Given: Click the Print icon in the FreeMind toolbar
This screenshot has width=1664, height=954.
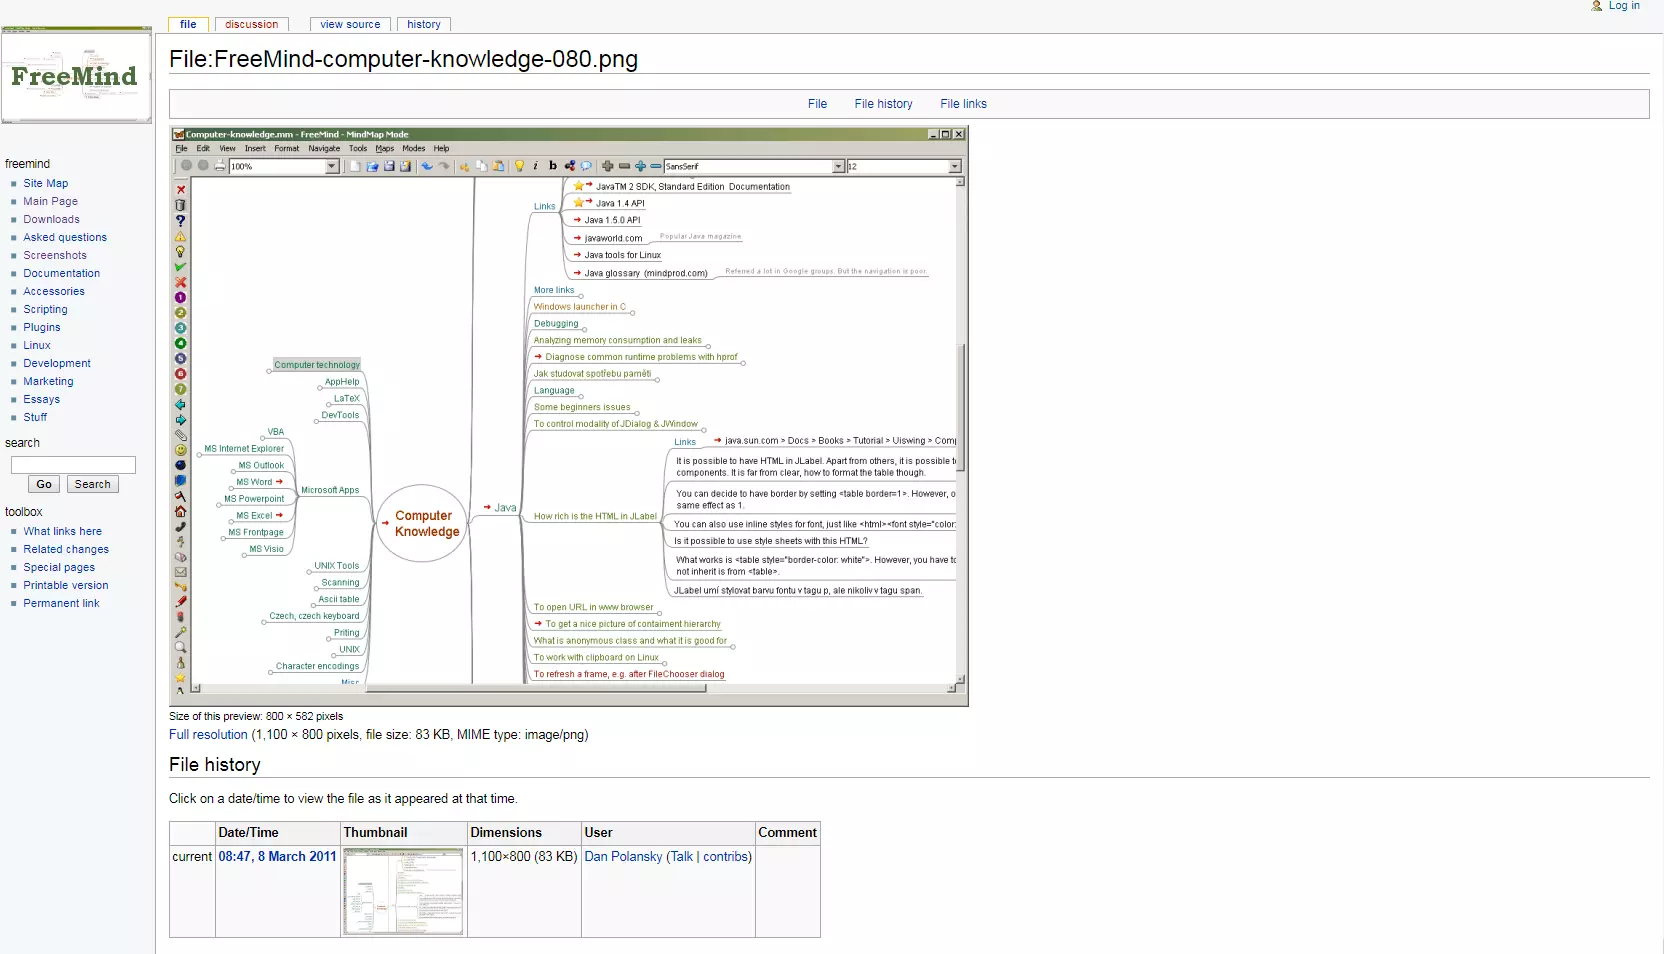Looking at the screenshot, I should [219, 166].
